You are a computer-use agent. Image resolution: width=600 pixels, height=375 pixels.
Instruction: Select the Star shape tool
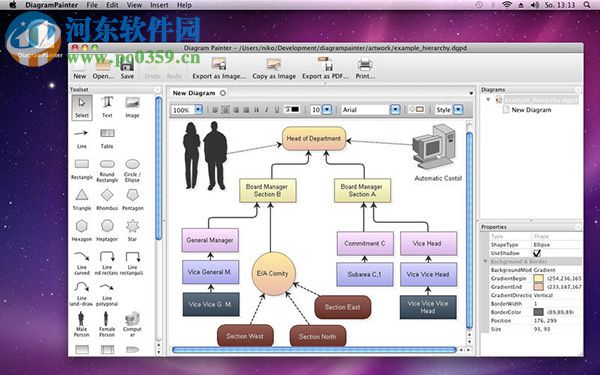click(132, 231)
